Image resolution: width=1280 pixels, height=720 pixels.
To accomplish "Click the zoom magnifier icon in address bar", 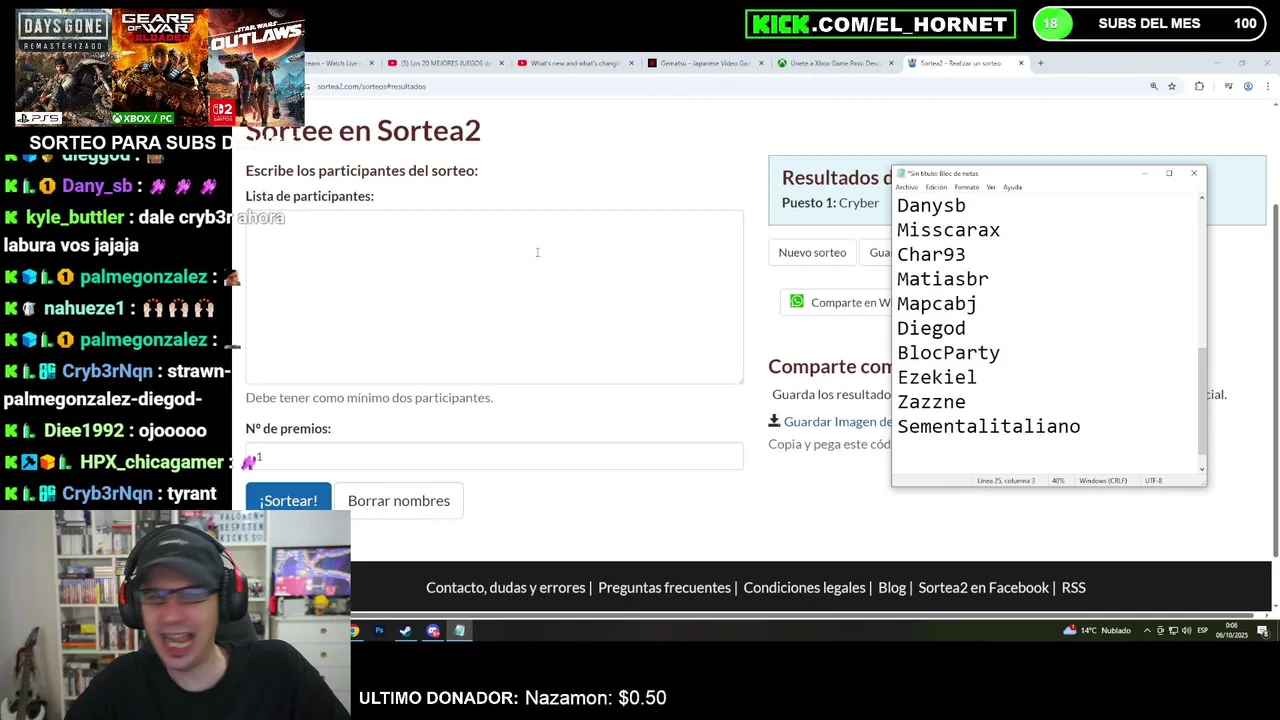I will pyautogui.click(x=1154, y=86).
